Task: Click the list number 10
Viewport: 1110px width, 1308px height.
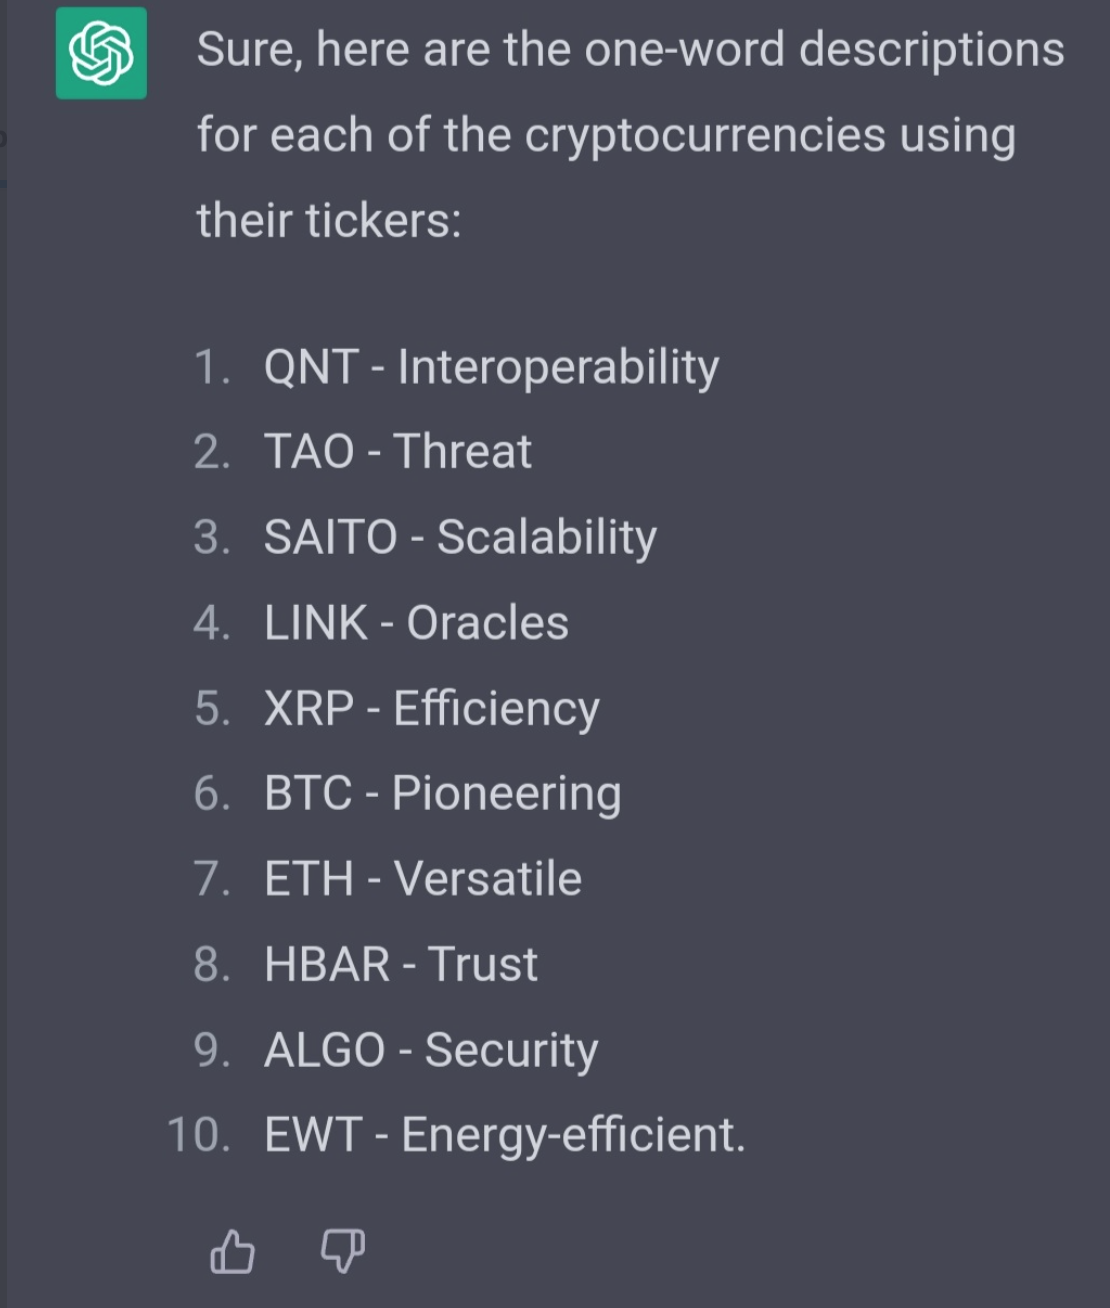Action: [198, 1136]
